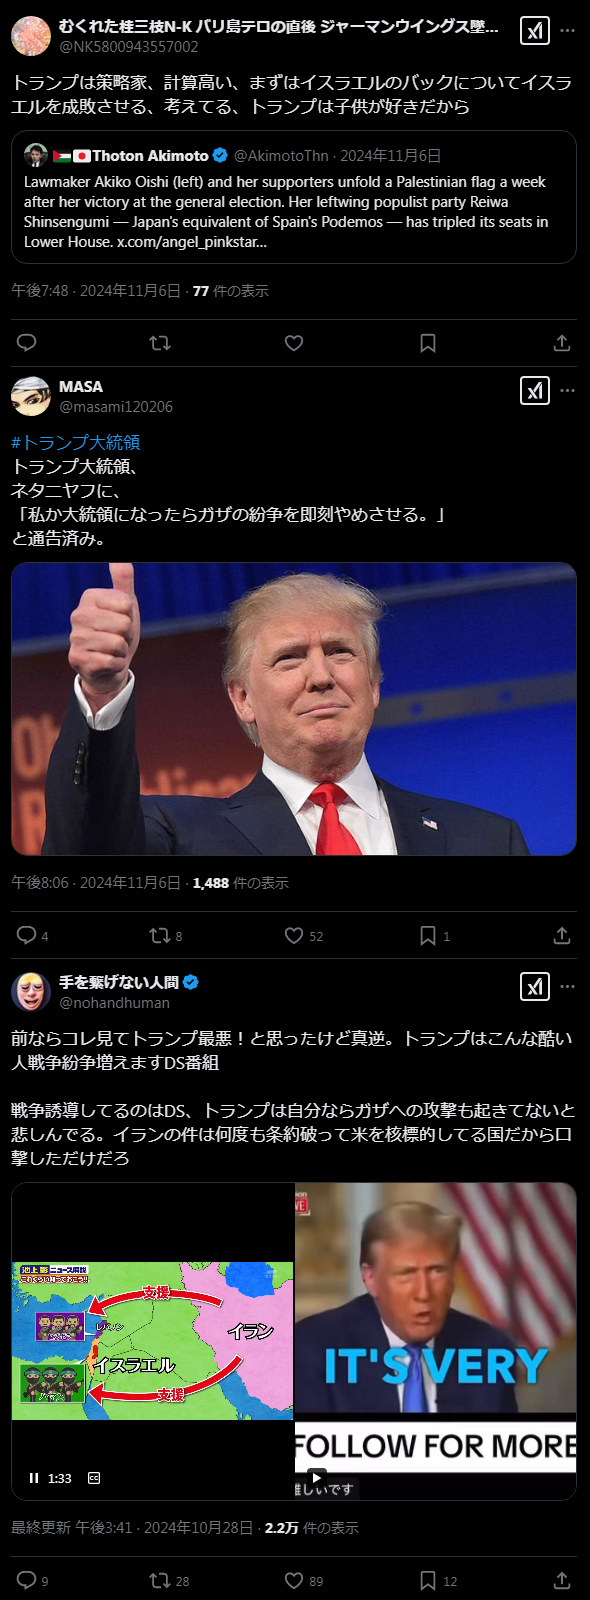Viewport: 590px width, 1600px height.
Task: Reply to the first post about トランプは策略家
Action: click(x=27, y=343)
